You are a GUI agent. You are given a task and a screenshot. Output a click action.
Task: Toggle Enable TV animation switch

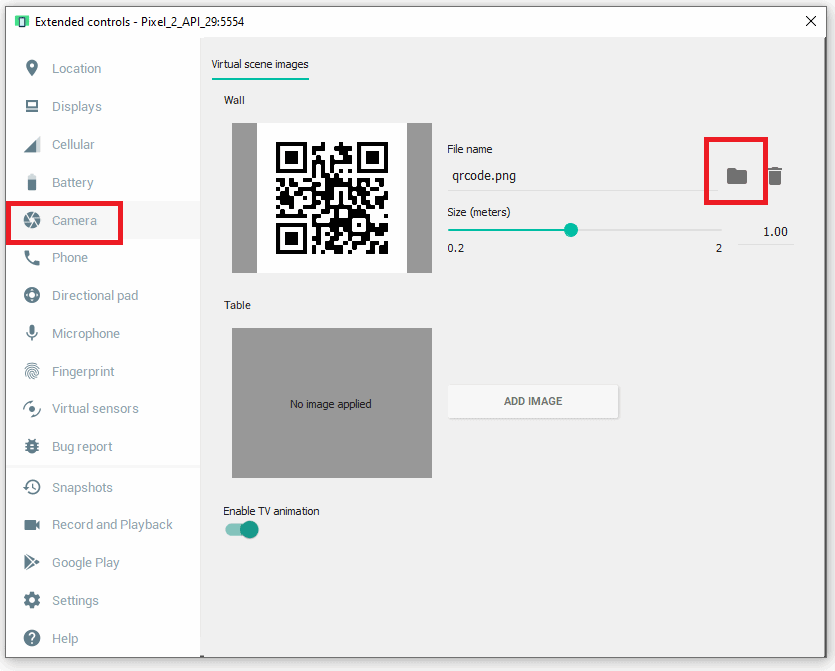tap(242, 530)
